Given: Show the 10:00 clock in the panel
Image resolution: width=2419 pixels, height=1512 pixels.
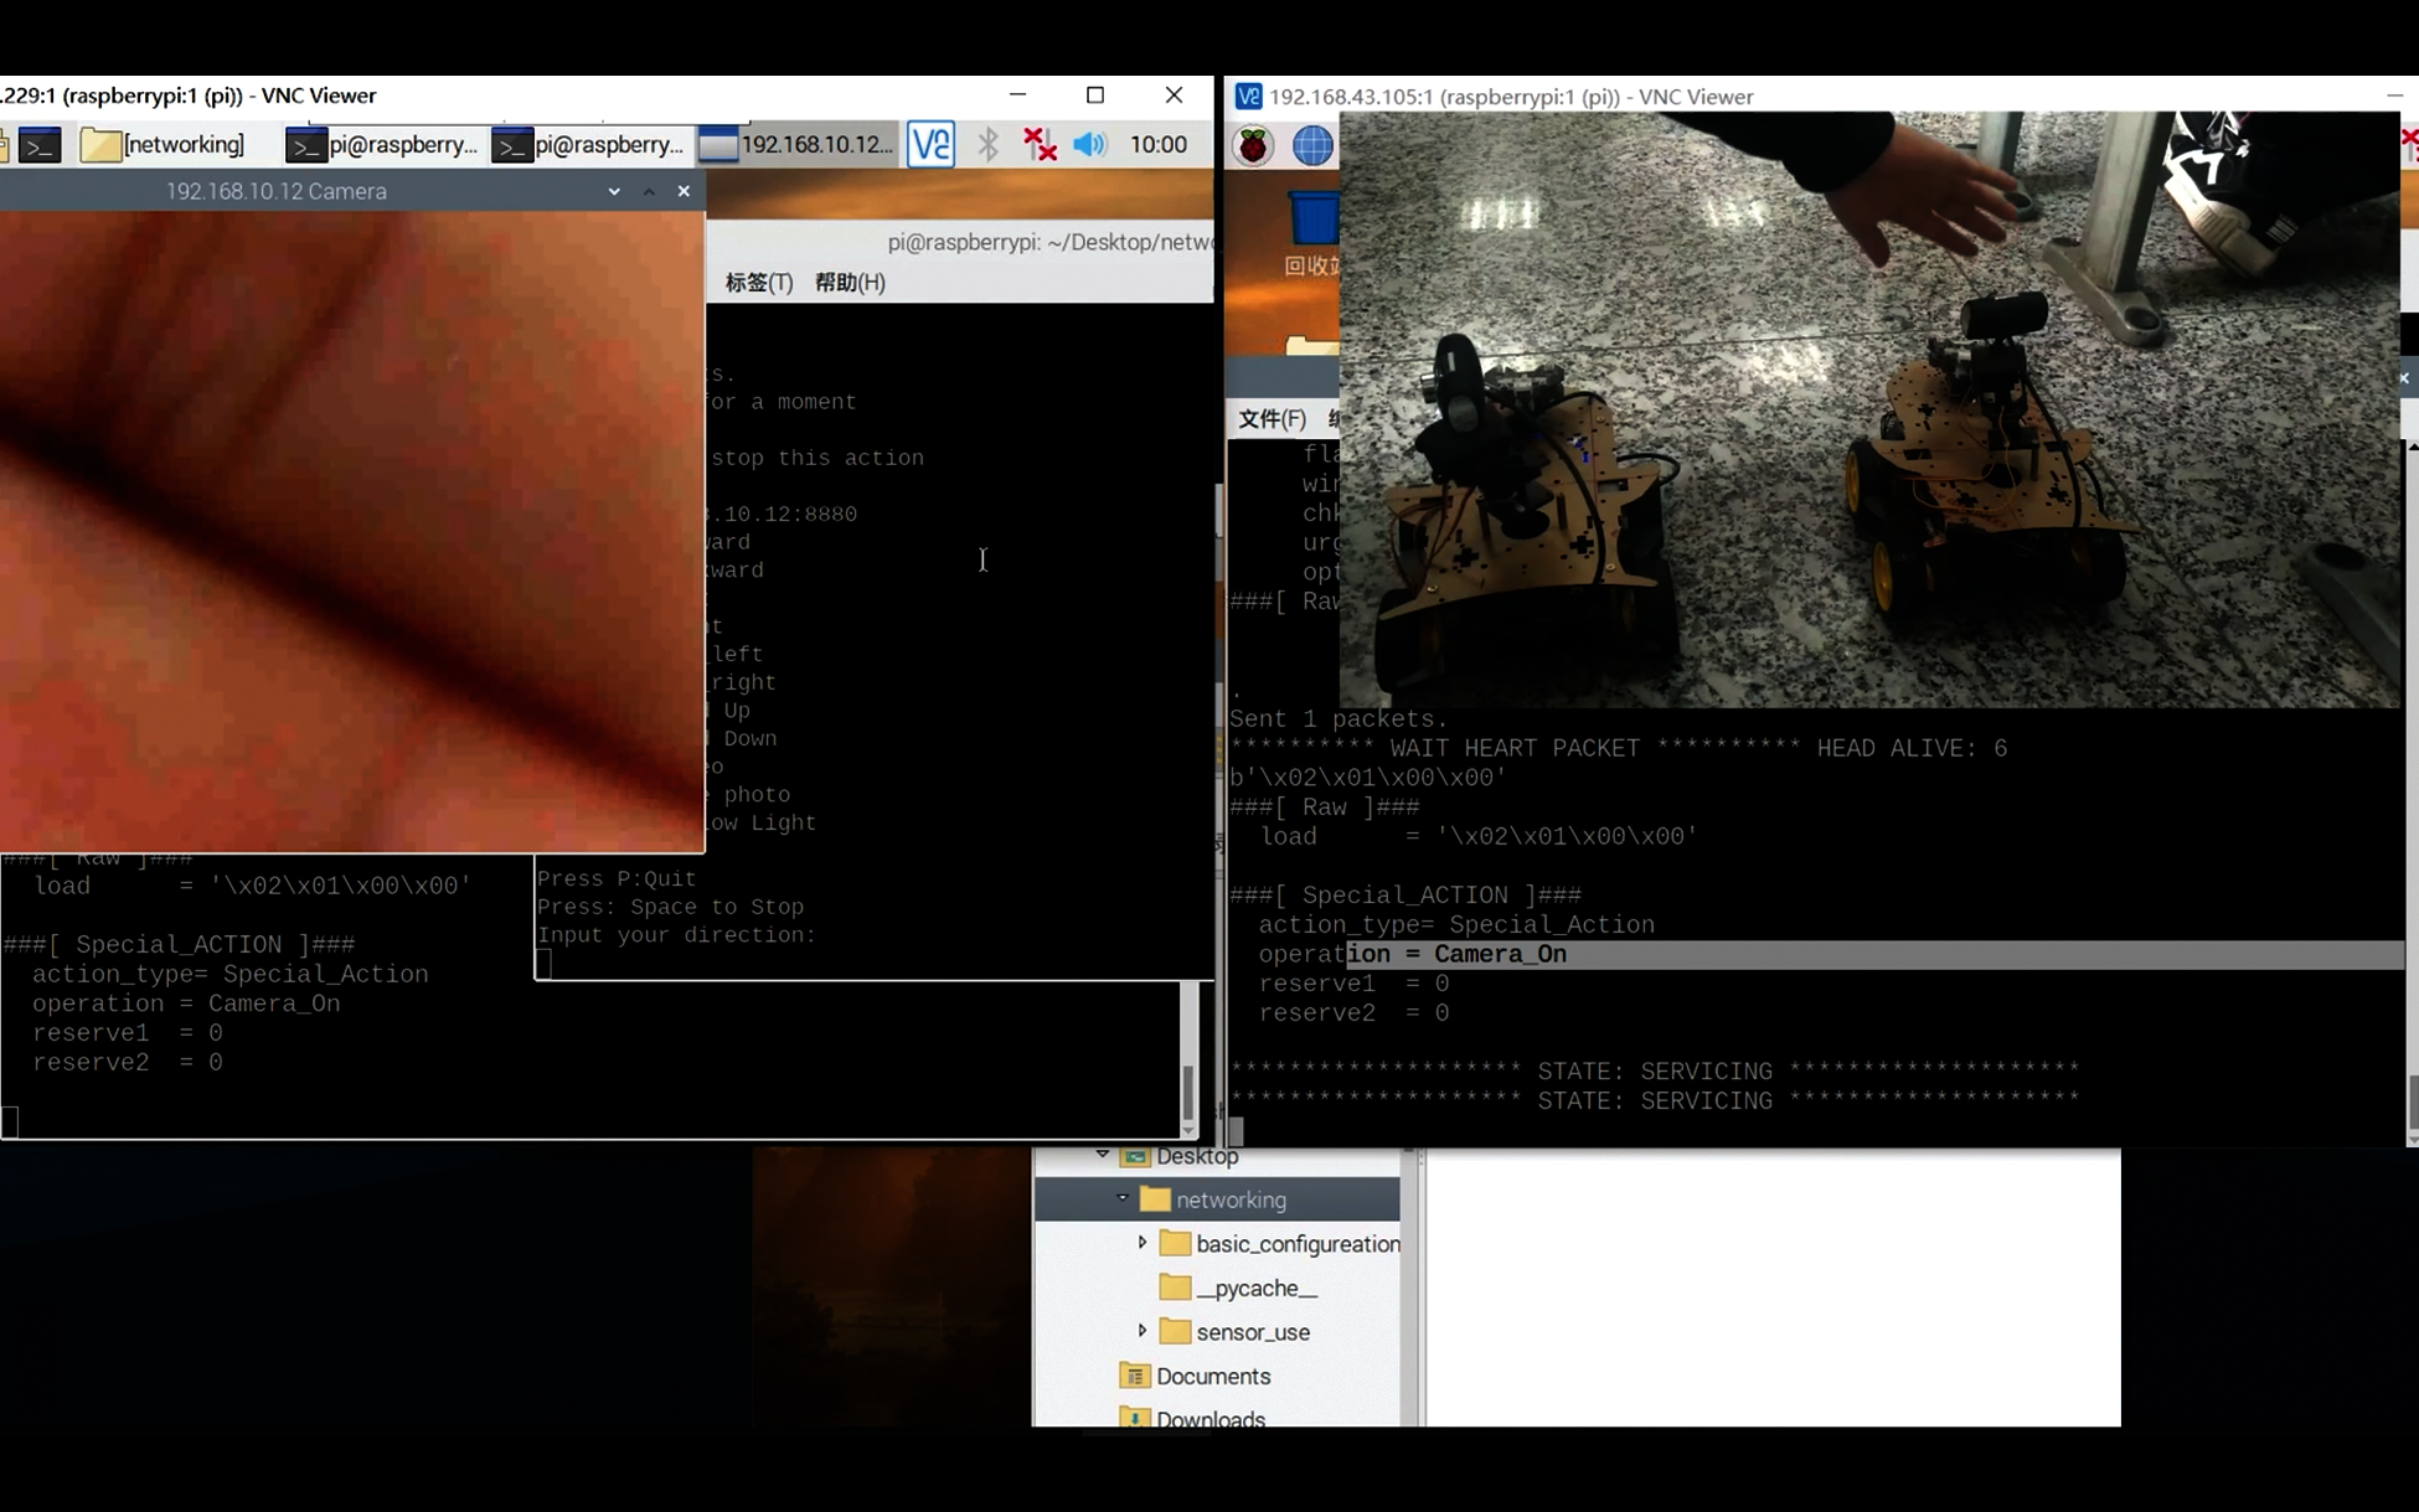Looking at the screenshot, I should [1158, 145].
